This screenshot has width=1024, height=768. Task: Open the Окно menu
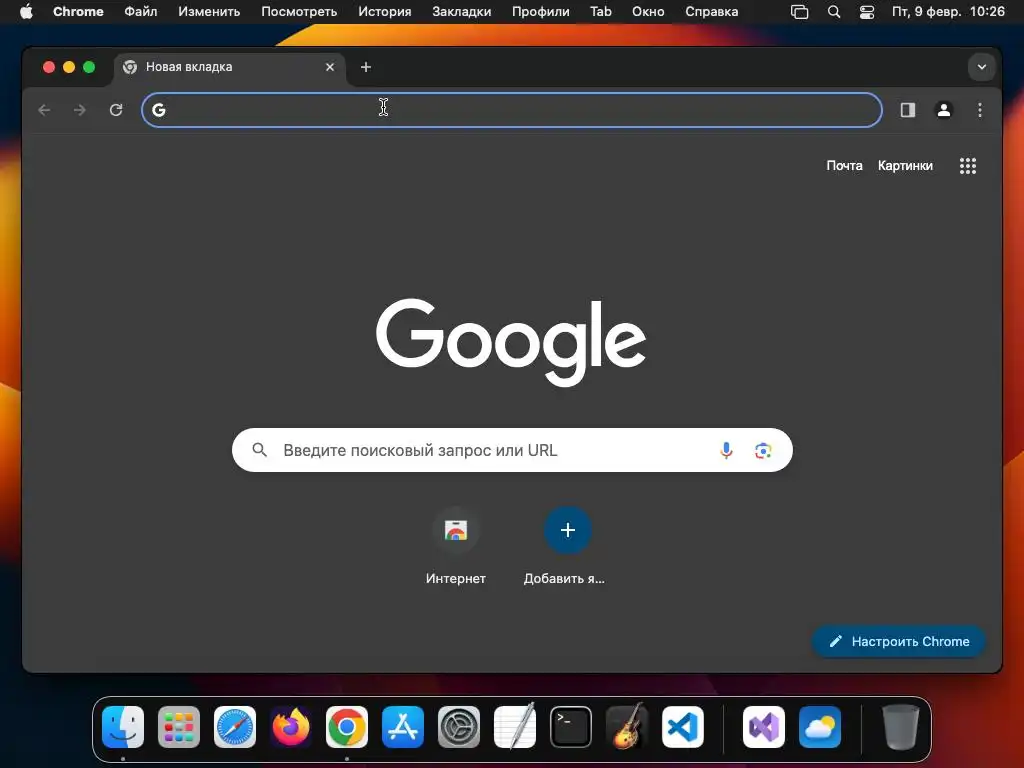pyautogui.click(x=648, y=12)
